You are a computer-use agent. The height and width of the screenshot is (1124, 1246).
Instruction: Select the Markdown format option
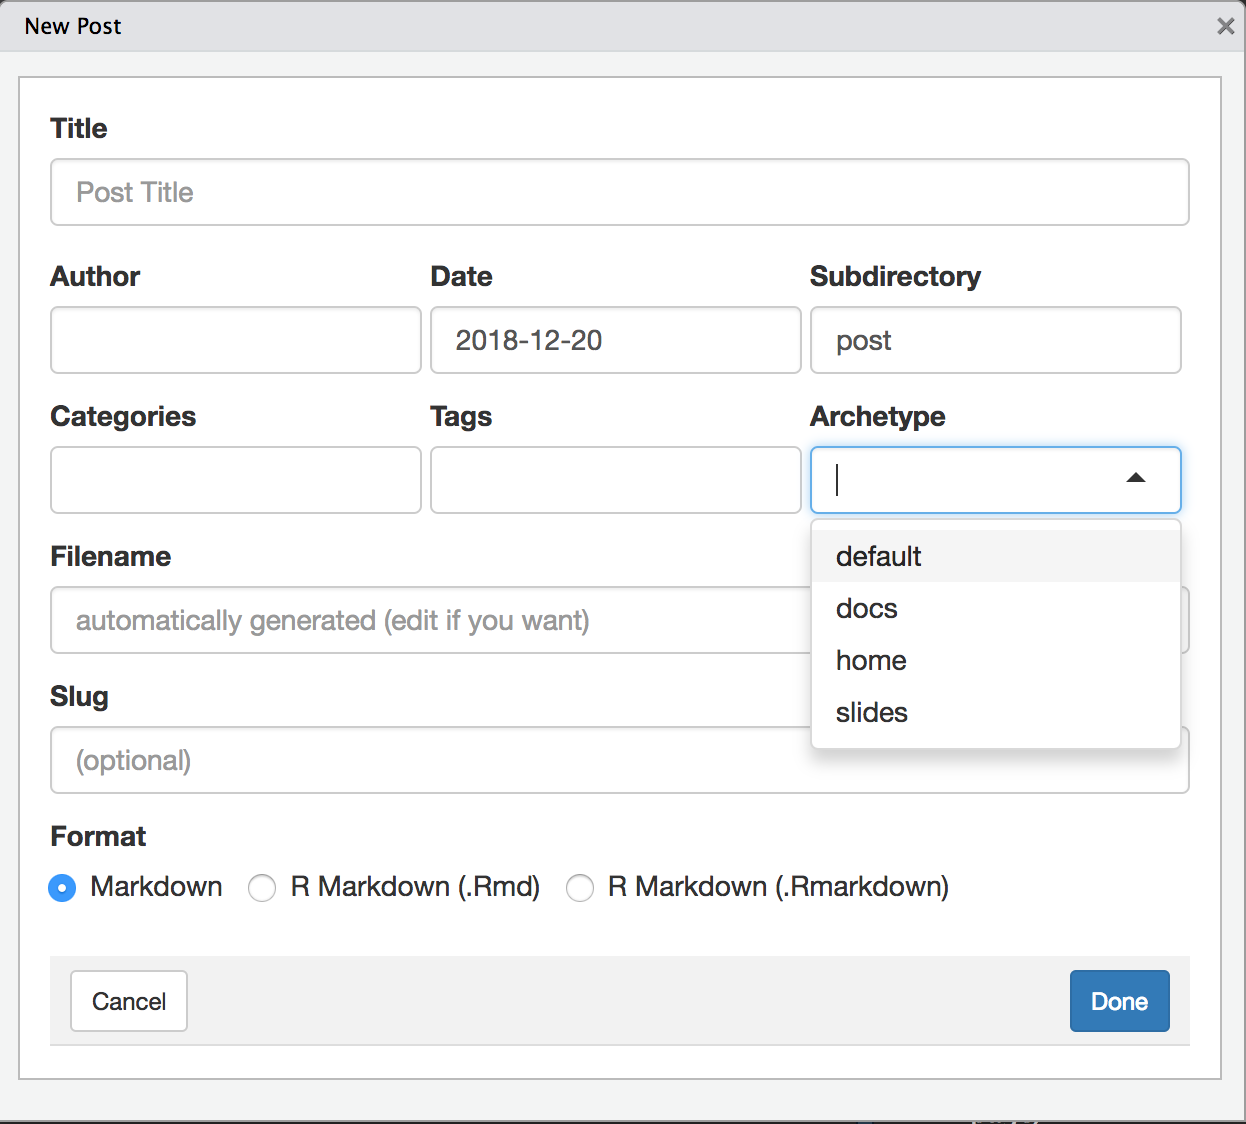point(61,887)
